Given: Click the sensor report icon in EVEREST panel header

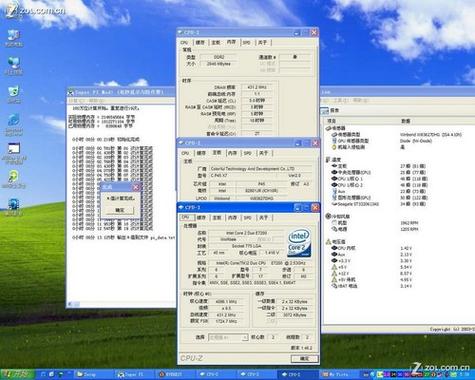Looking at the screenshot, I should point(325,111).
